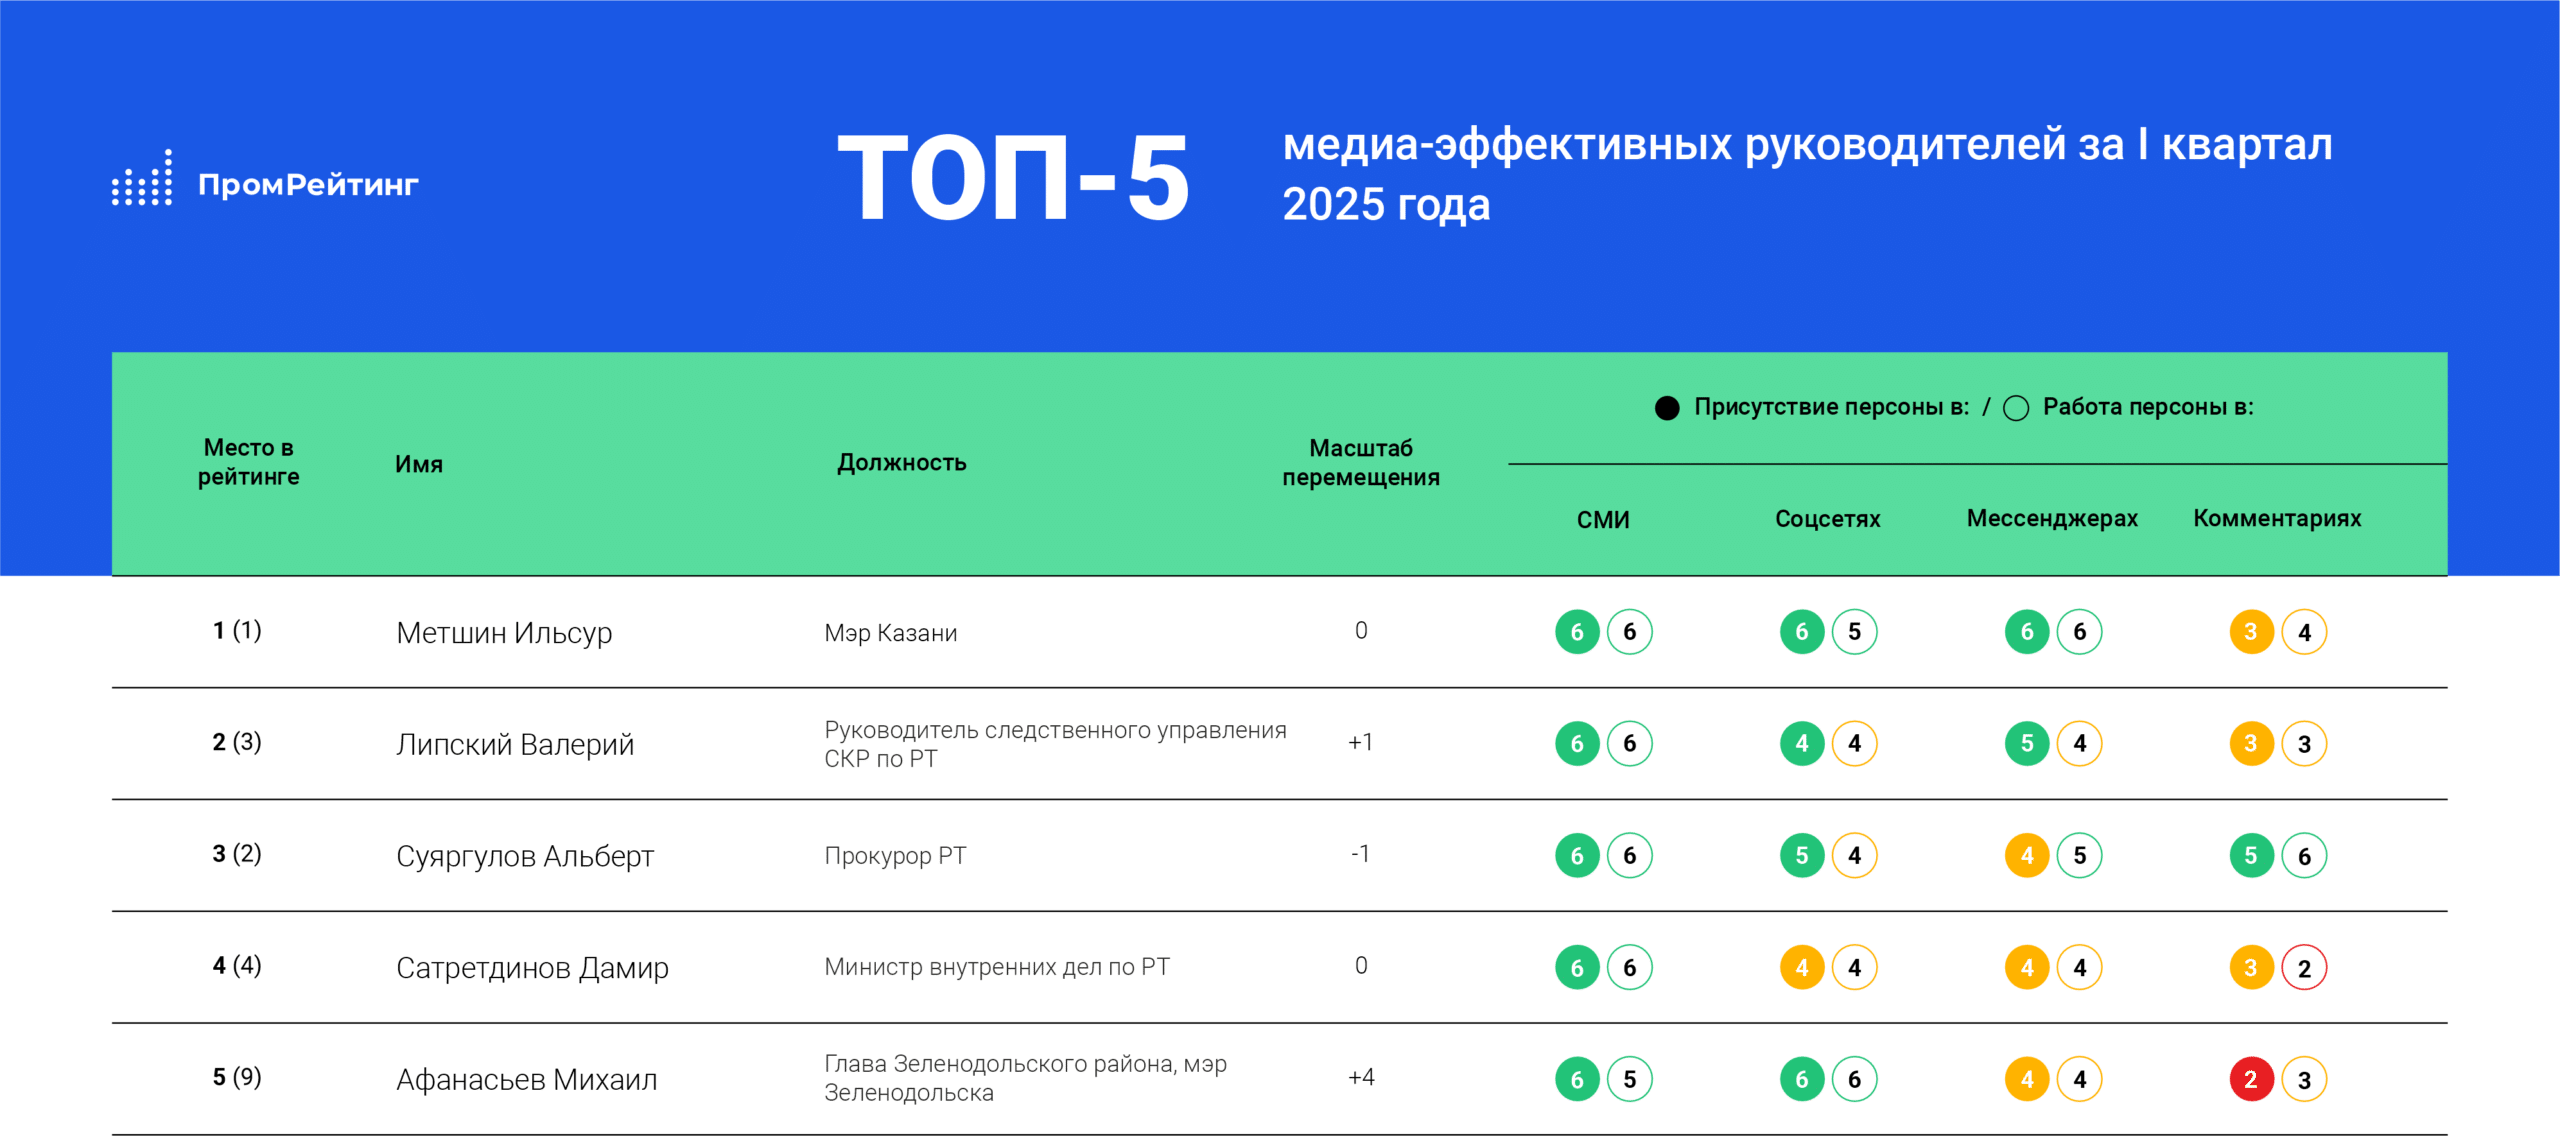Click the ТОП-5 title text

pyautogui.click(x=1013, y=179)
